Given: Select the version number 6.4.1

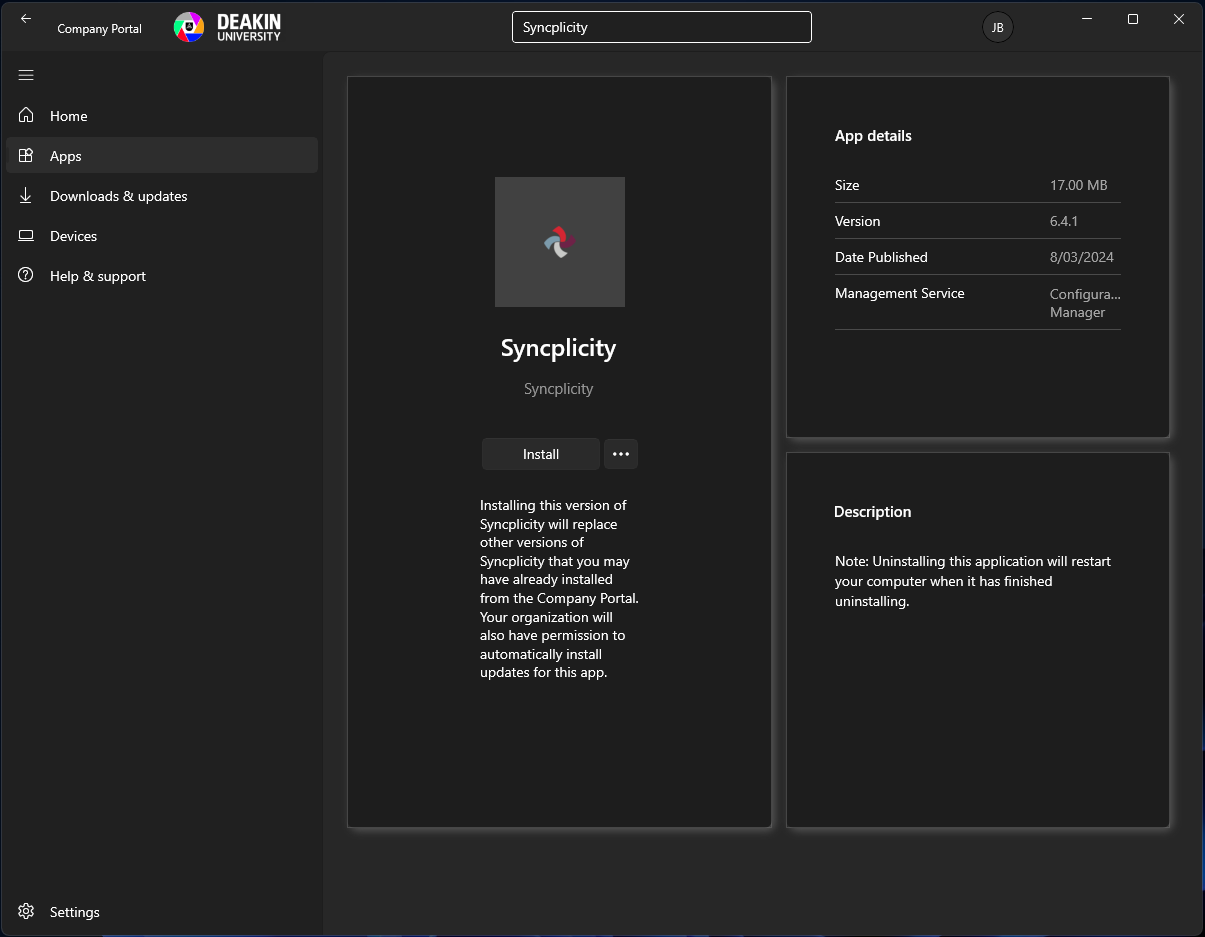Looking at the screenshot, I should [1064, 221].
